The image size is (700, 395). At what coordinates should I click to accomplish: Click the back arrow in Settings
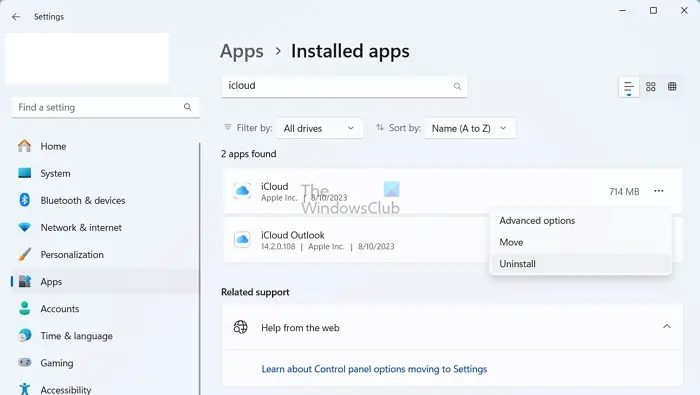click(x=16, y=17)
